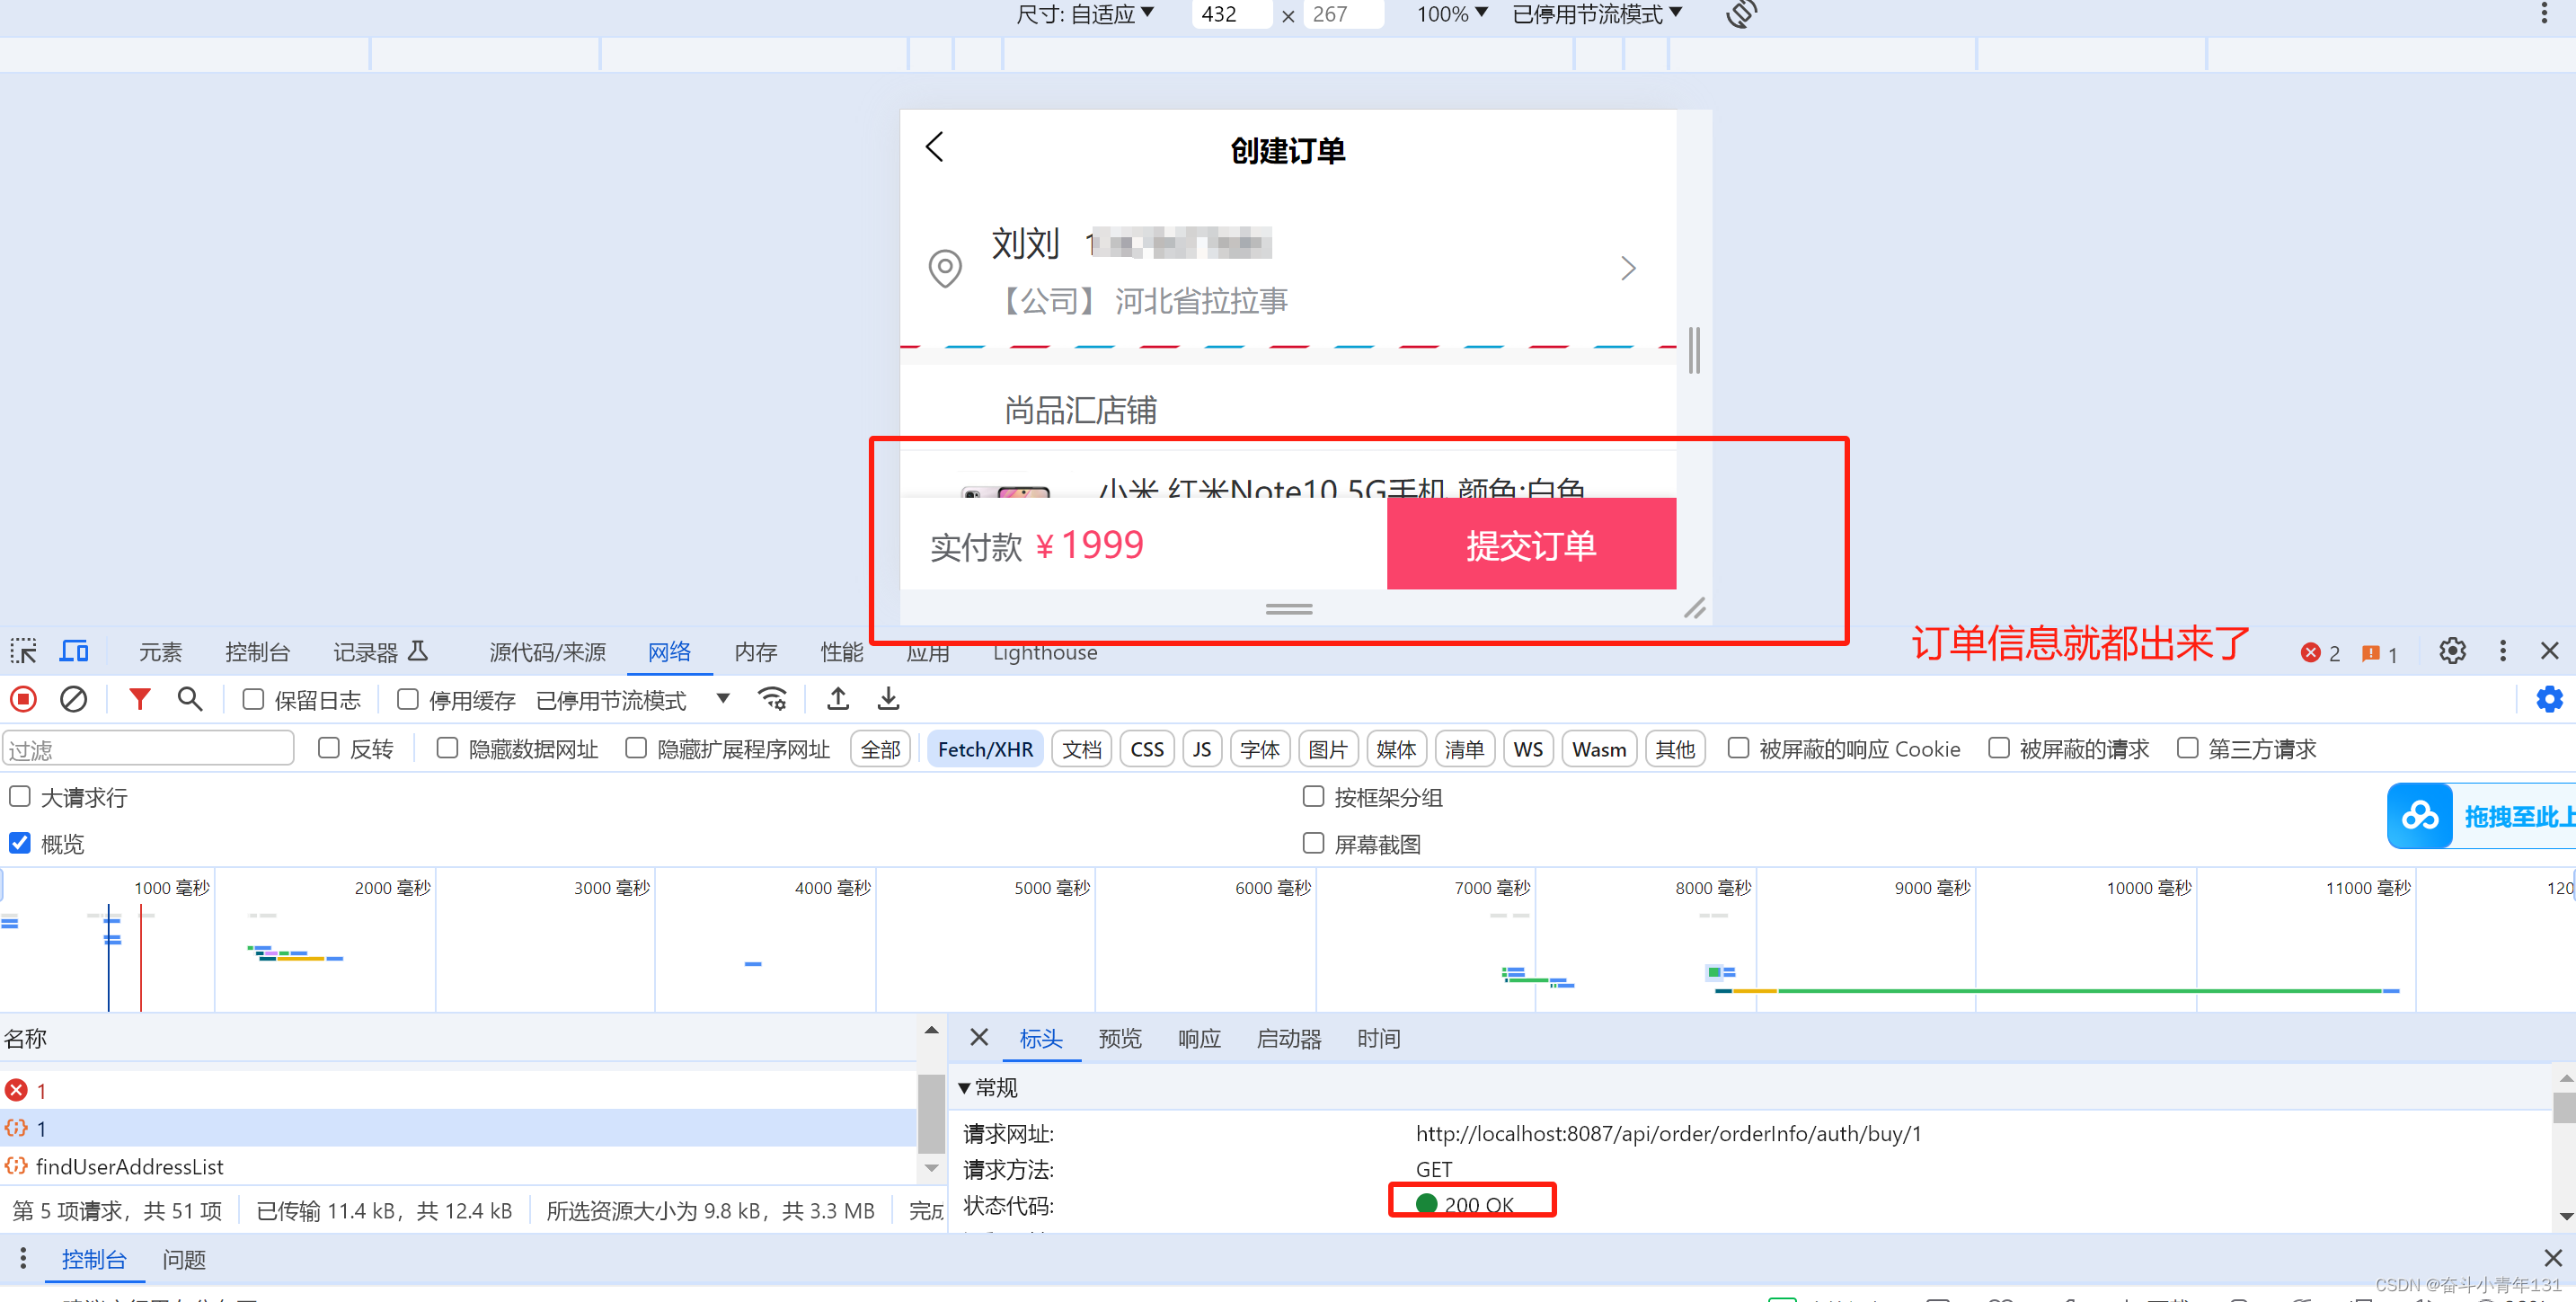Image resolution: width=2576 pixels, height=1302 pixels.
Task: Uncheck the 概览 checkbox
Action: tap(20, 843)
